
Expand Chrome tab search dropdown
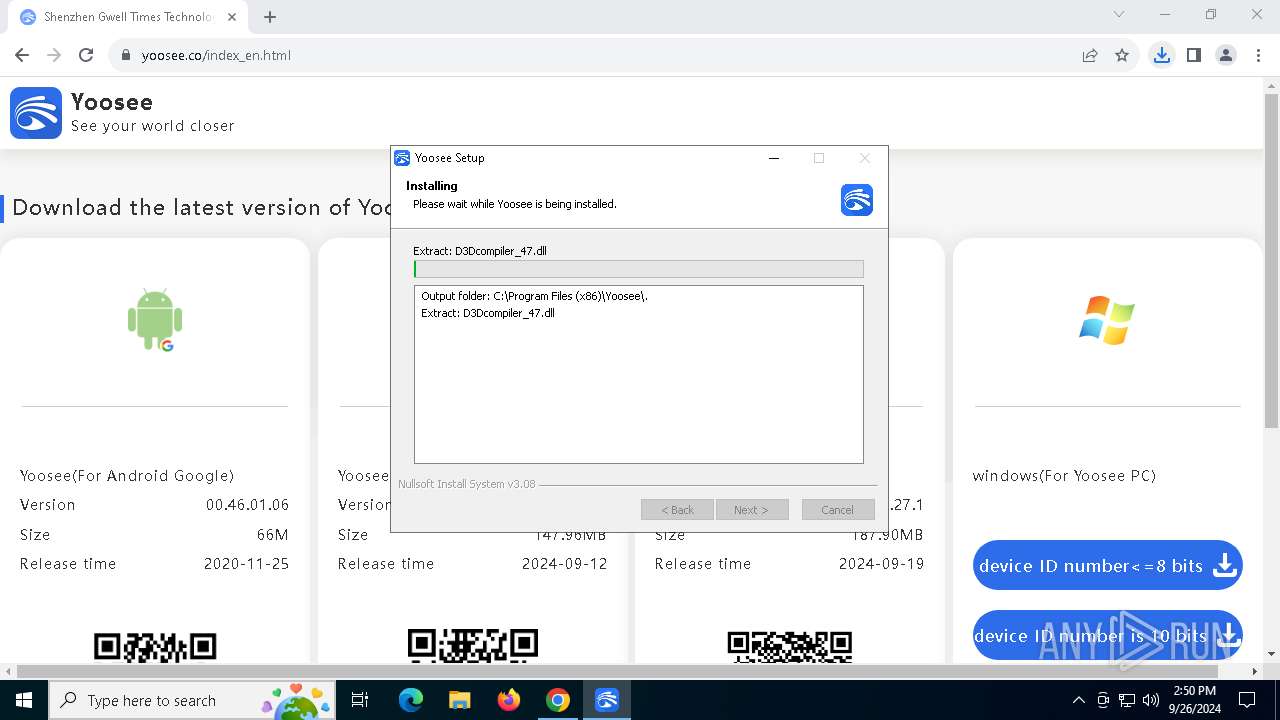(x=1119, y=15)
